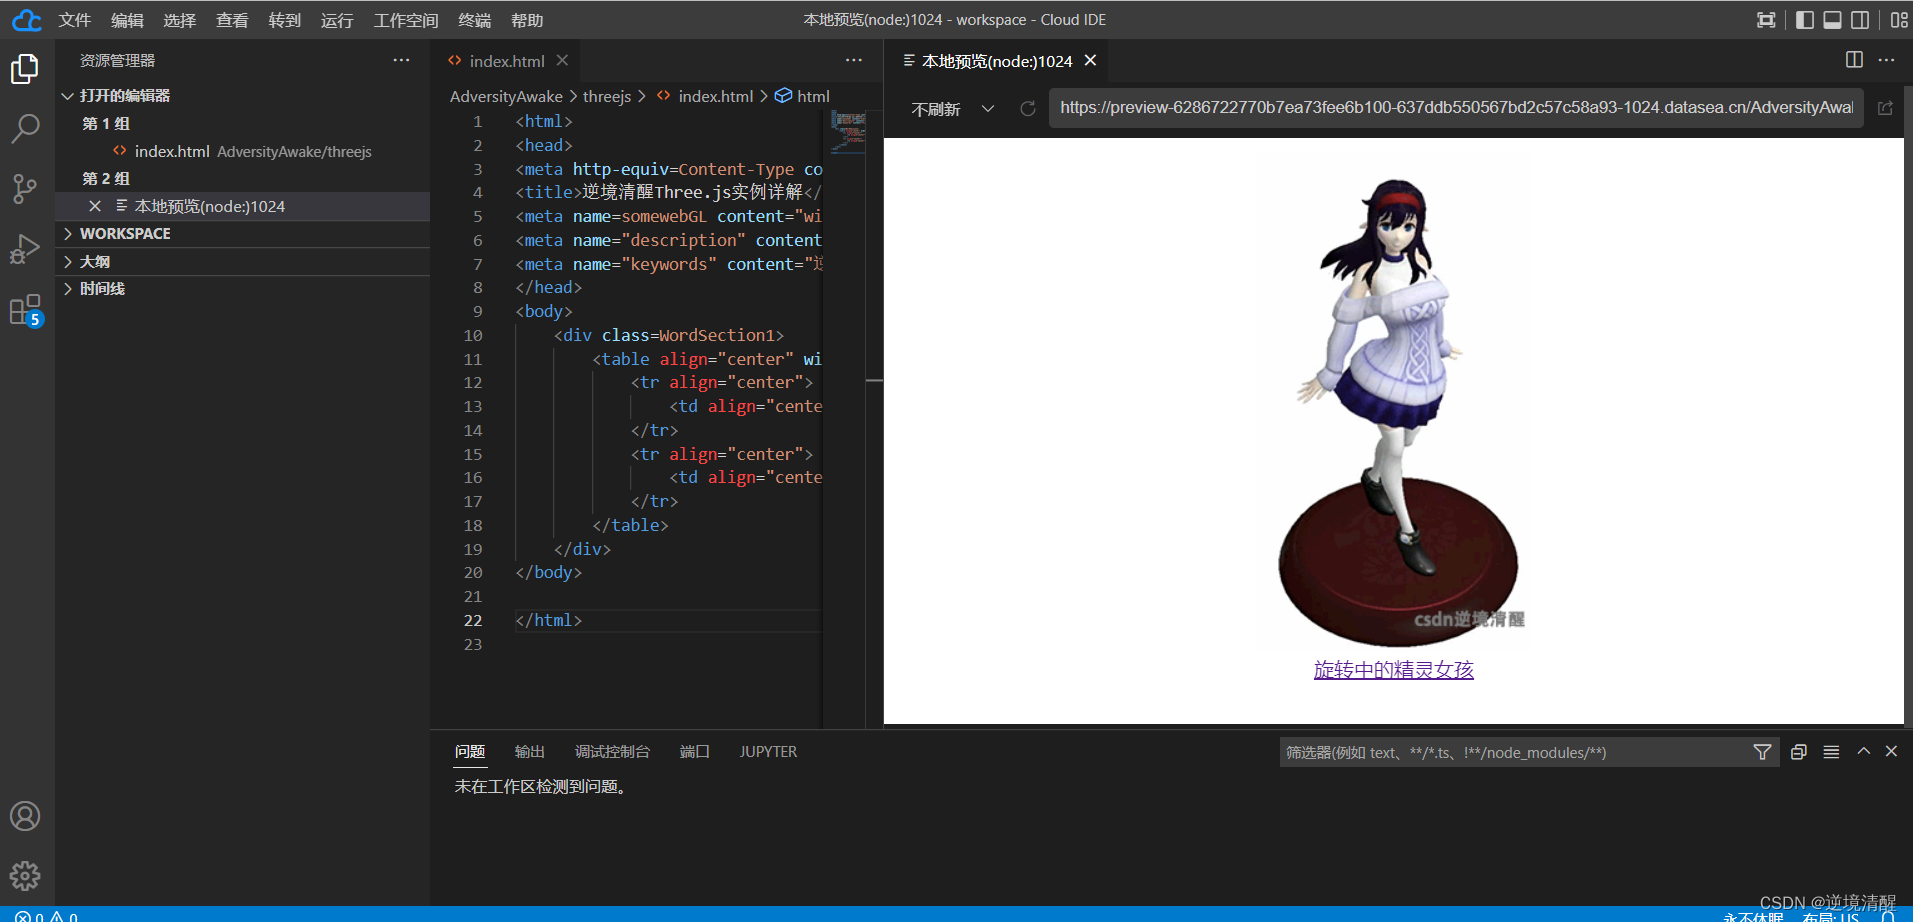Image resolution: width=1913 pixels, height=922 pixels.
Task: Toggle the bottom panel layout button
Action: 1832,20
